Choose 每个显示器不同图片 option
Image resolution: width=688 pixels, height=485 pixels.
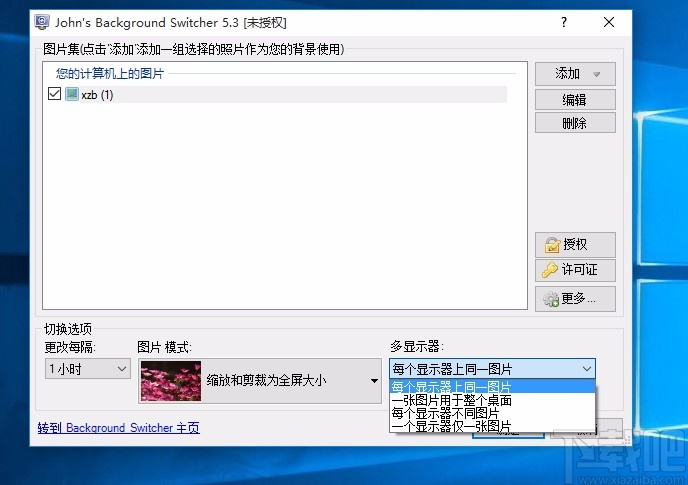492,413
